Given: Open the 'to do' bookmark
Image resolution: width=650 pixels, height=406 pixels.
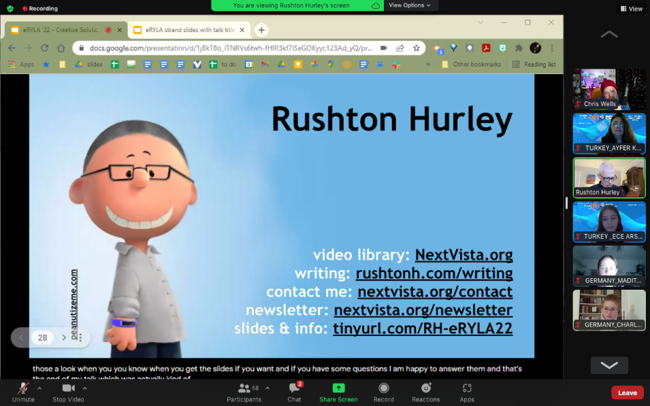Looking at the screenshot, I should tap(223, 64).
